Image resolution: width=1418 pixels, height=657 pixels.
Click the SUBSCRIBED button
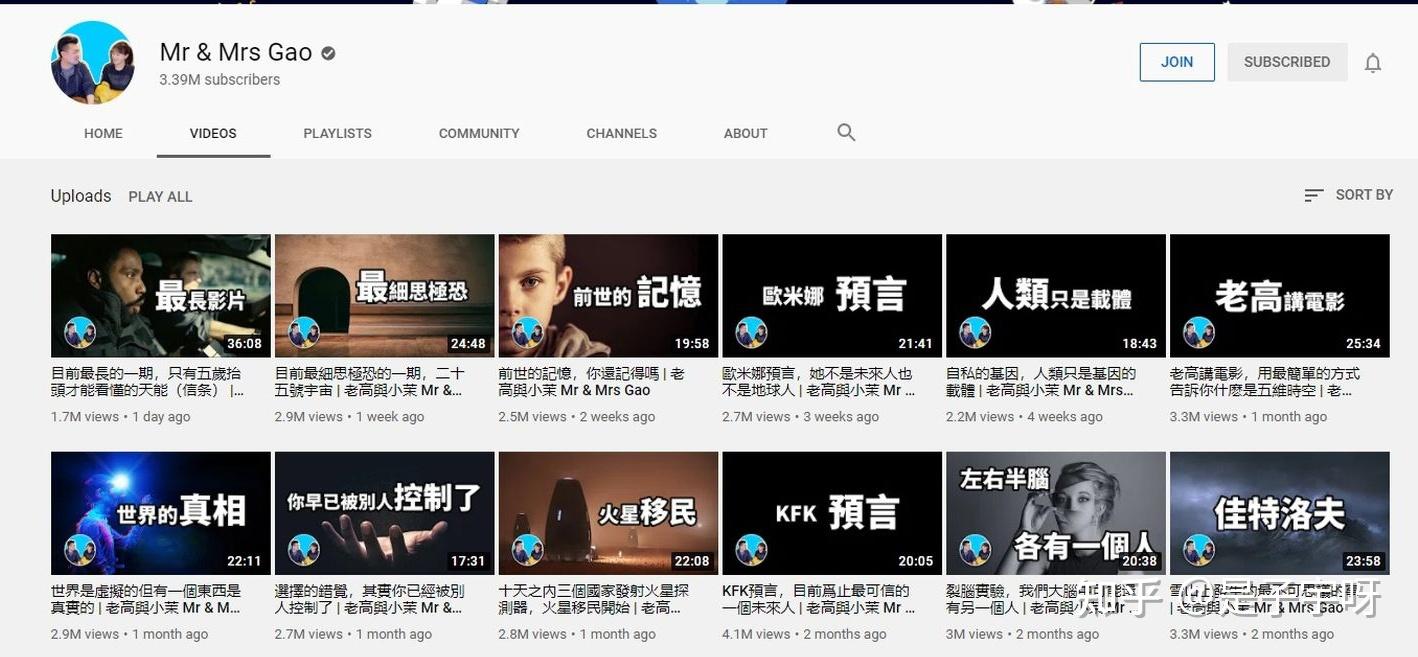tap(1287, 62)
